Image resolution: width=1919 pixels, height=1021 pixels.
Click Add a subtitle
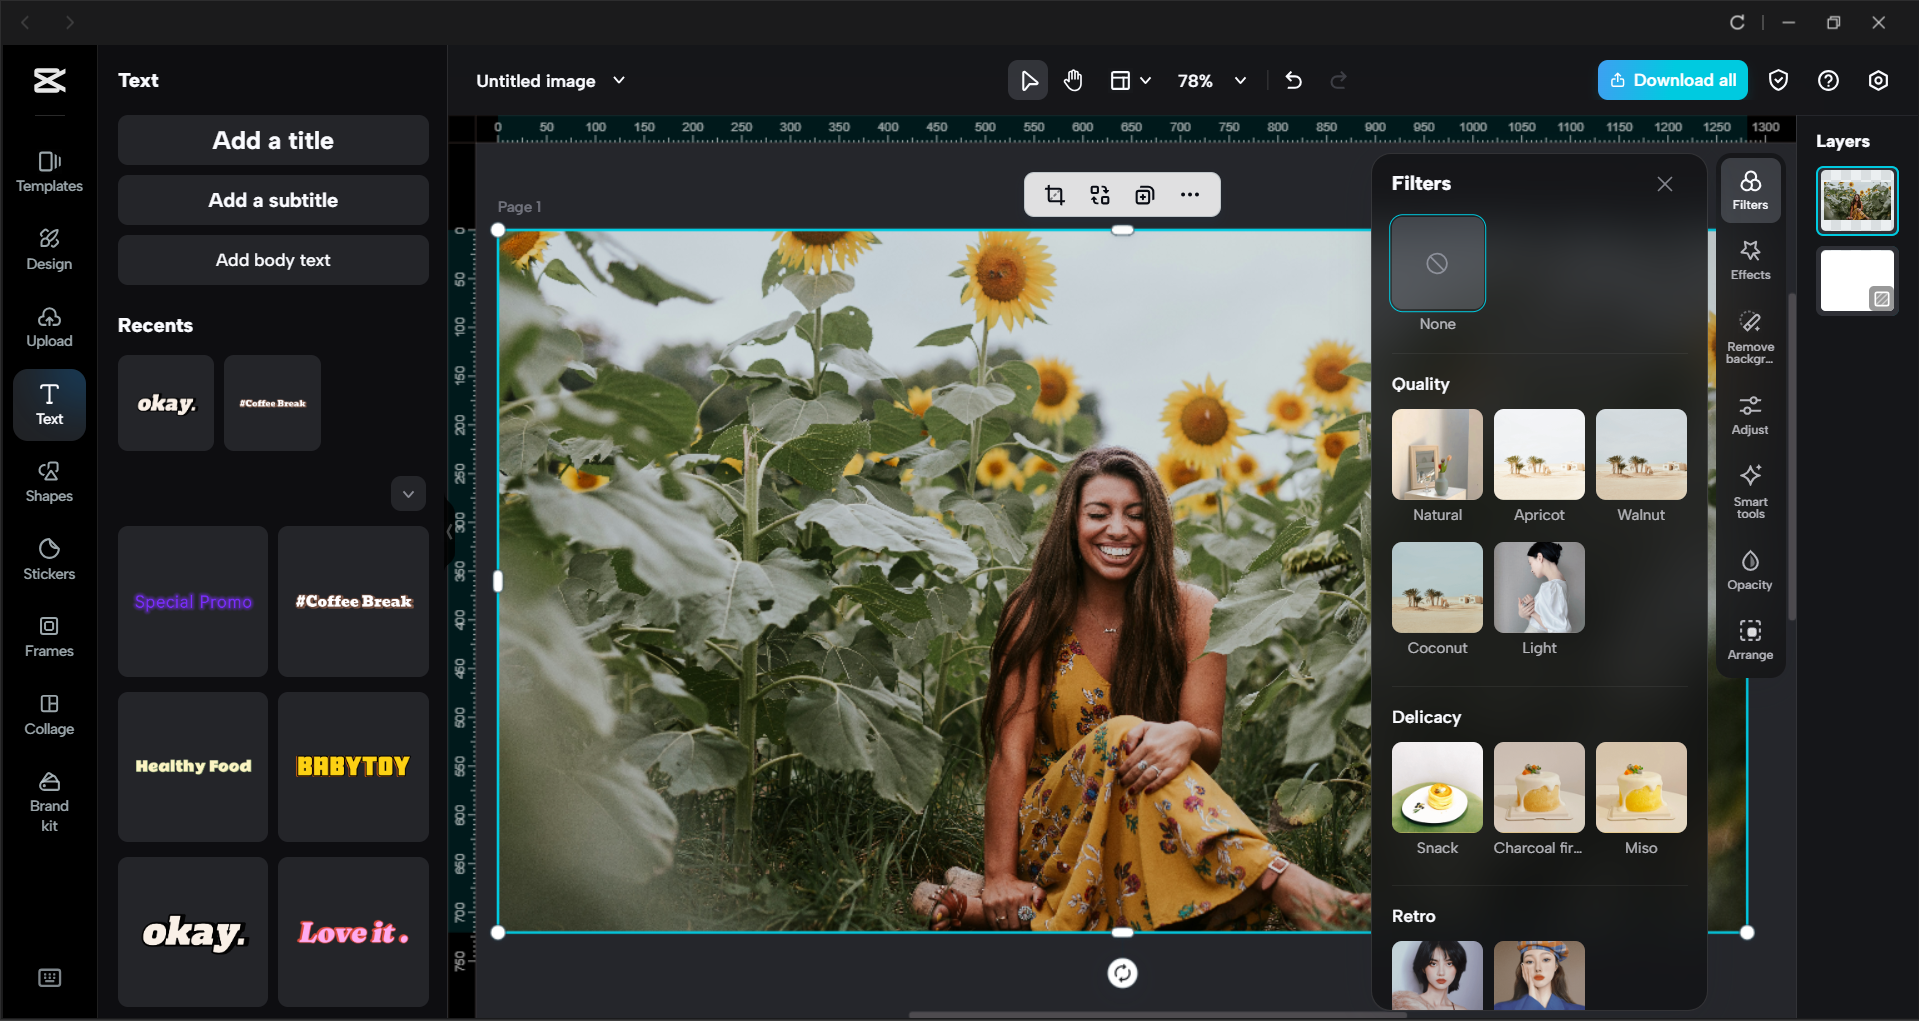(x=272, y=200)
